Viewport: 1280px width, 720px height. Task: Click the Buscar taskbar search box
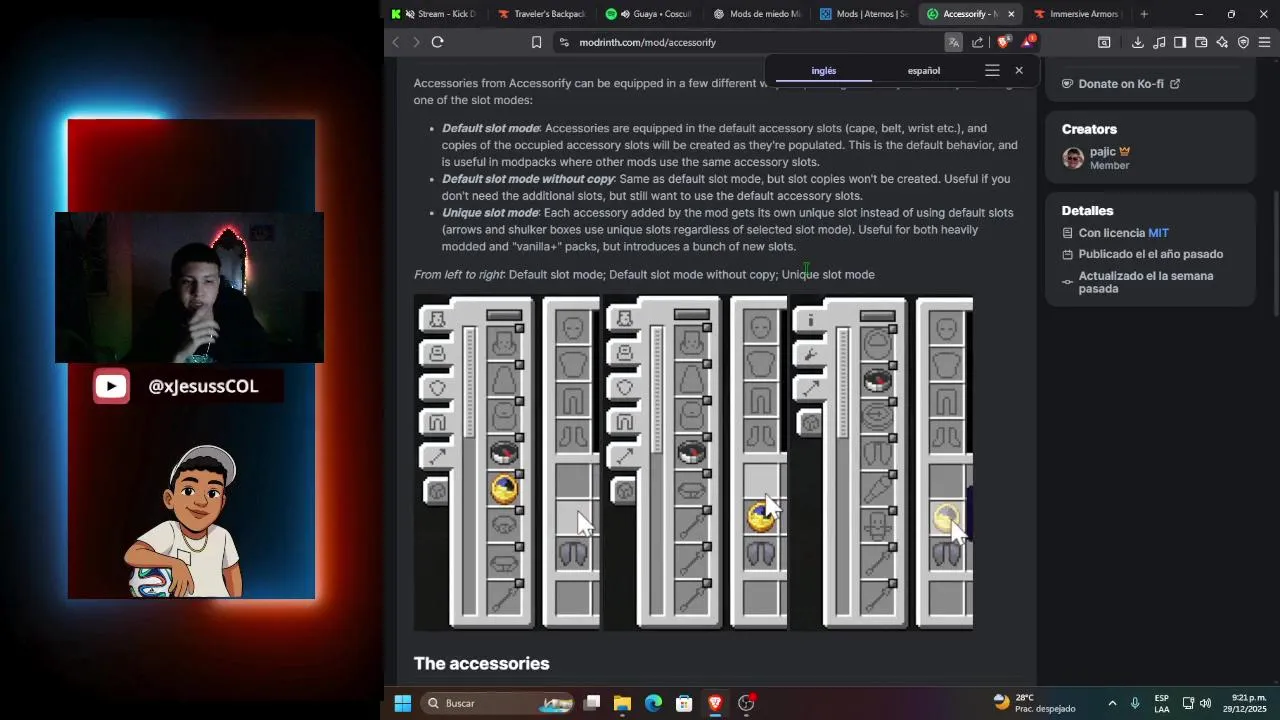497,703
